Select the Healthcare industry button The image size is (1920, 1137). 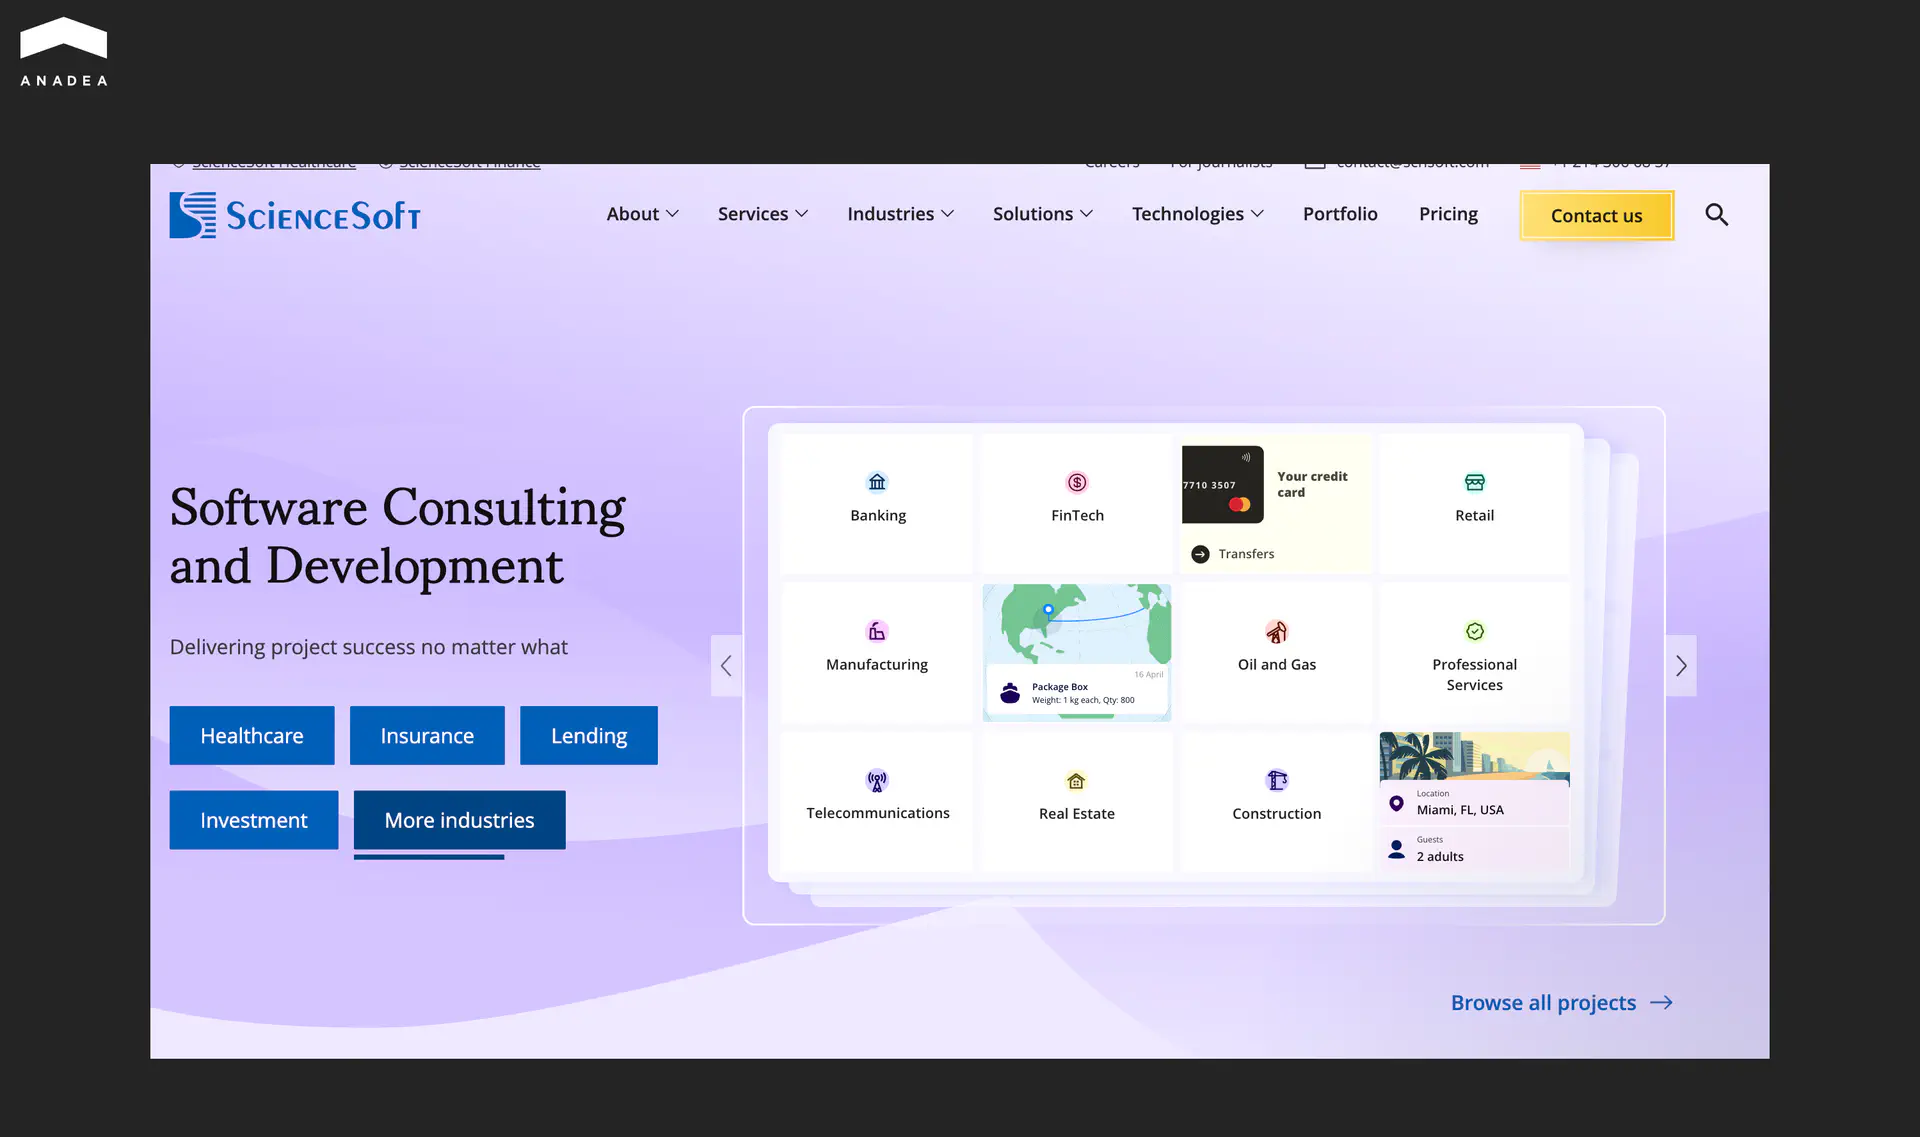tap(252, 736)
